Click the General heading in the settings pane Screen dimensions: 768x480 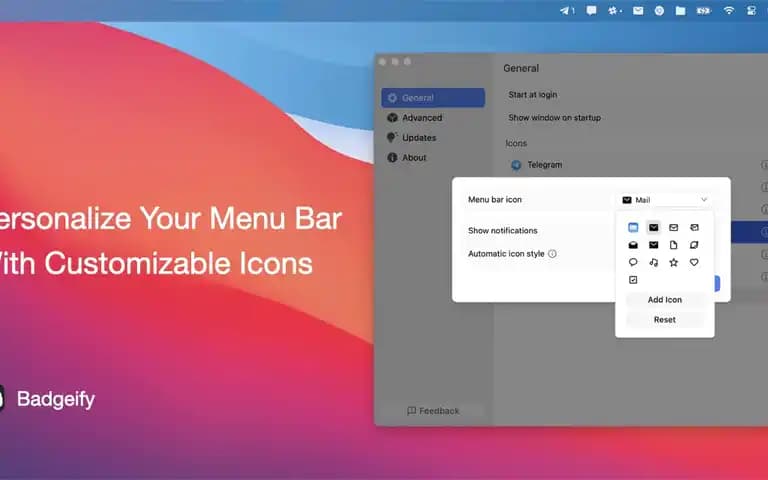point(521,68)
